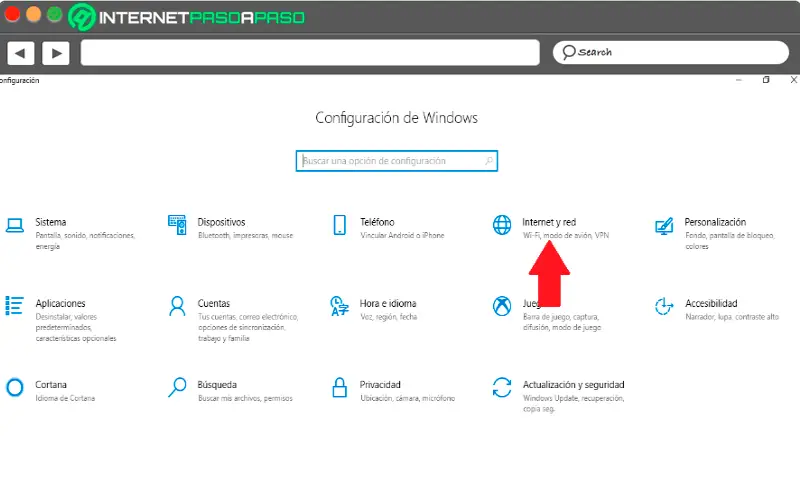
Task: Select the Aplicaciones list icon
Action: coord(14,306)
